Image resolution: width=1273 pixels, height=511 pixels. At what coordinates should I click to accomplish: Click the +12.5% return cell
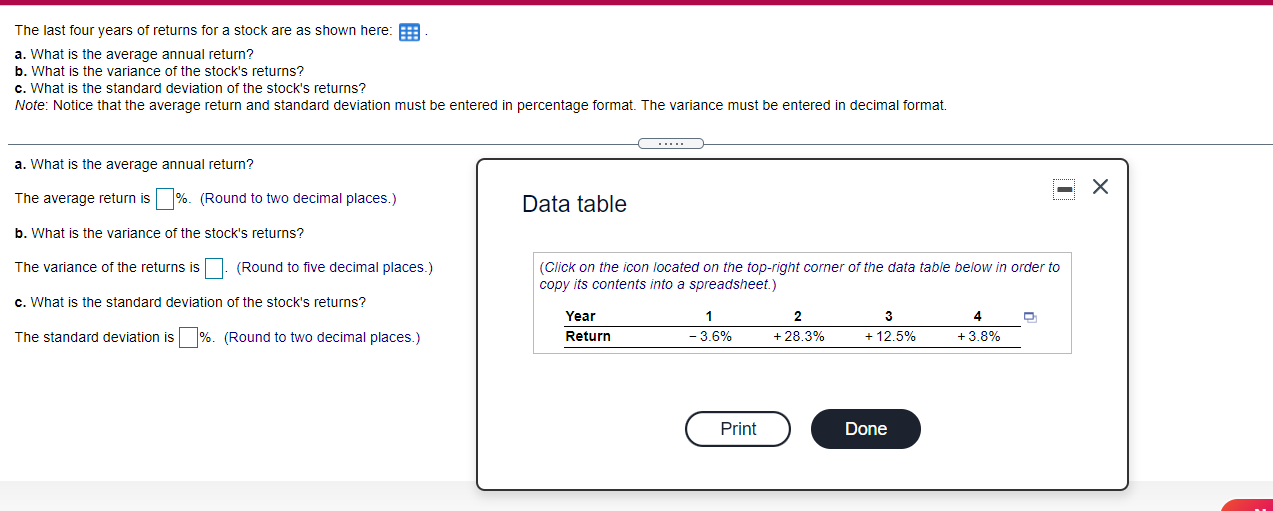(889, 337)
